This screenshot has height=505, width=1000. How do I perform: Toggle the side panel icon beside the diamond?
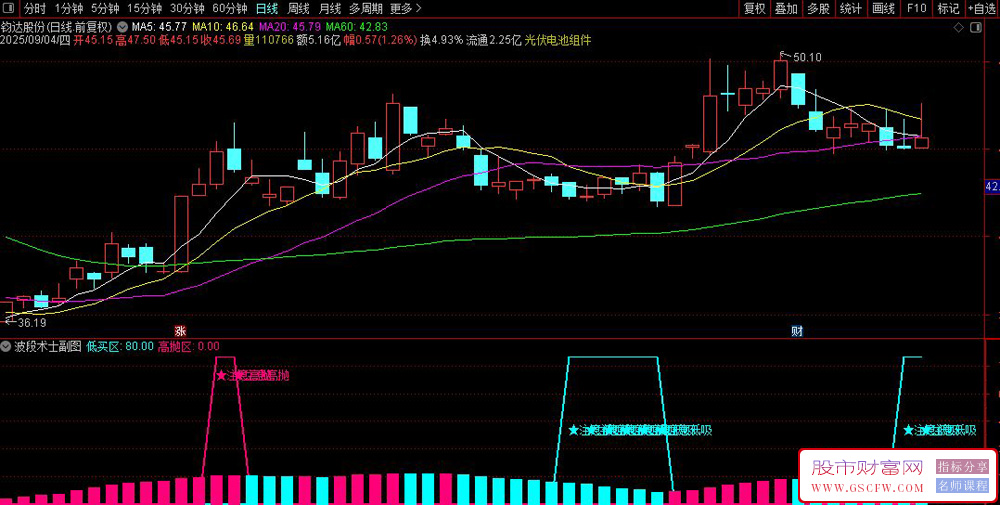(x=974, y=28)
